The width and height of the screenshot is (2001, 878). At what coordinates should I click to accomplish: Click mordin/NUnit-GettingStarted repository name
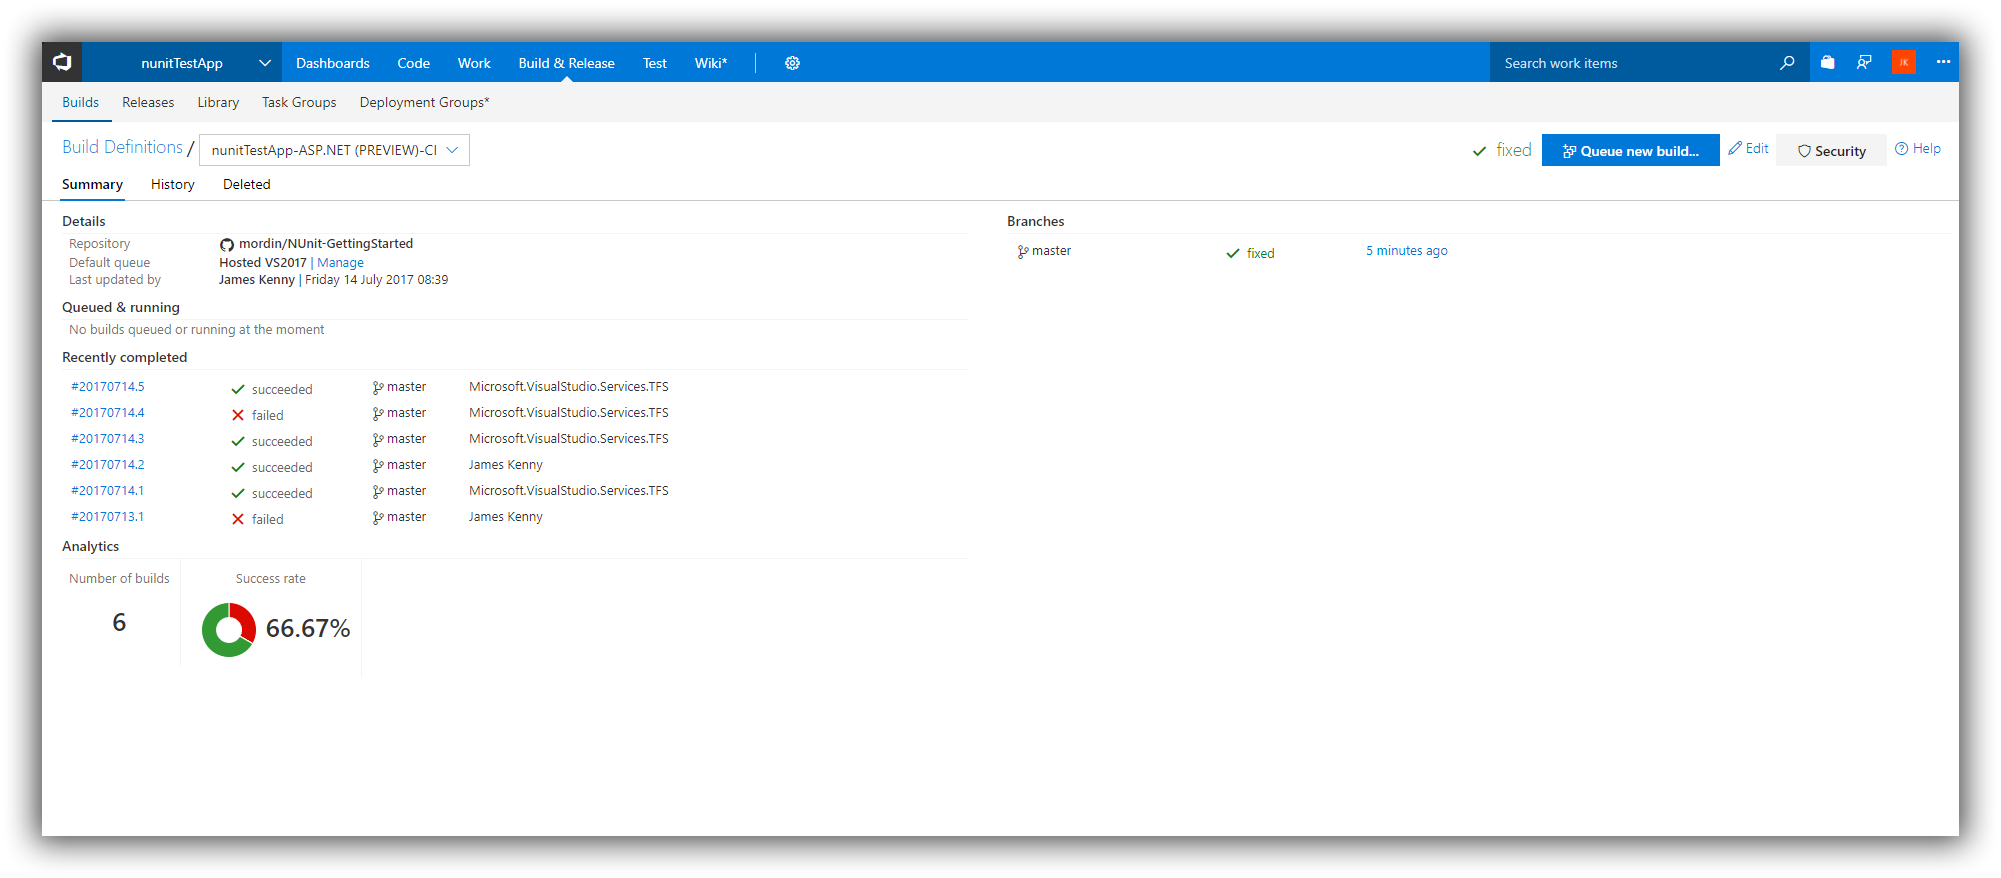coord(326,244)
